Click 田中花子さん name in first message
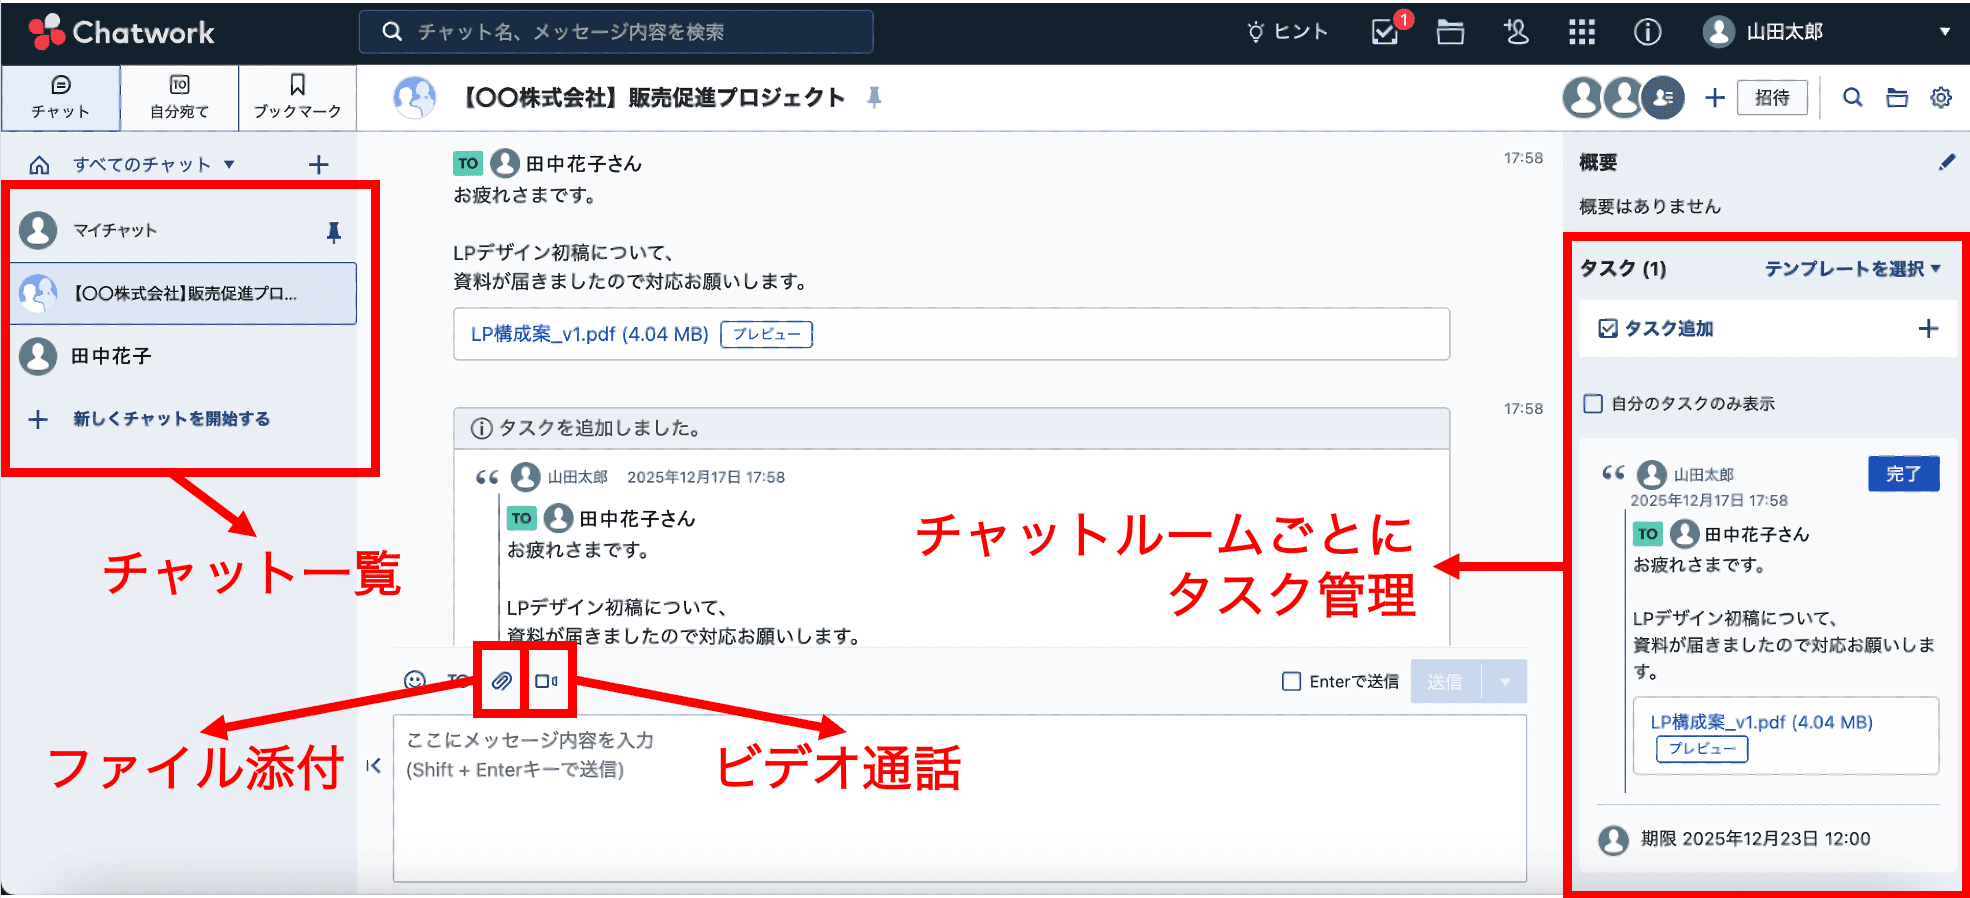The image size is (1970, 898). [583, 163]
